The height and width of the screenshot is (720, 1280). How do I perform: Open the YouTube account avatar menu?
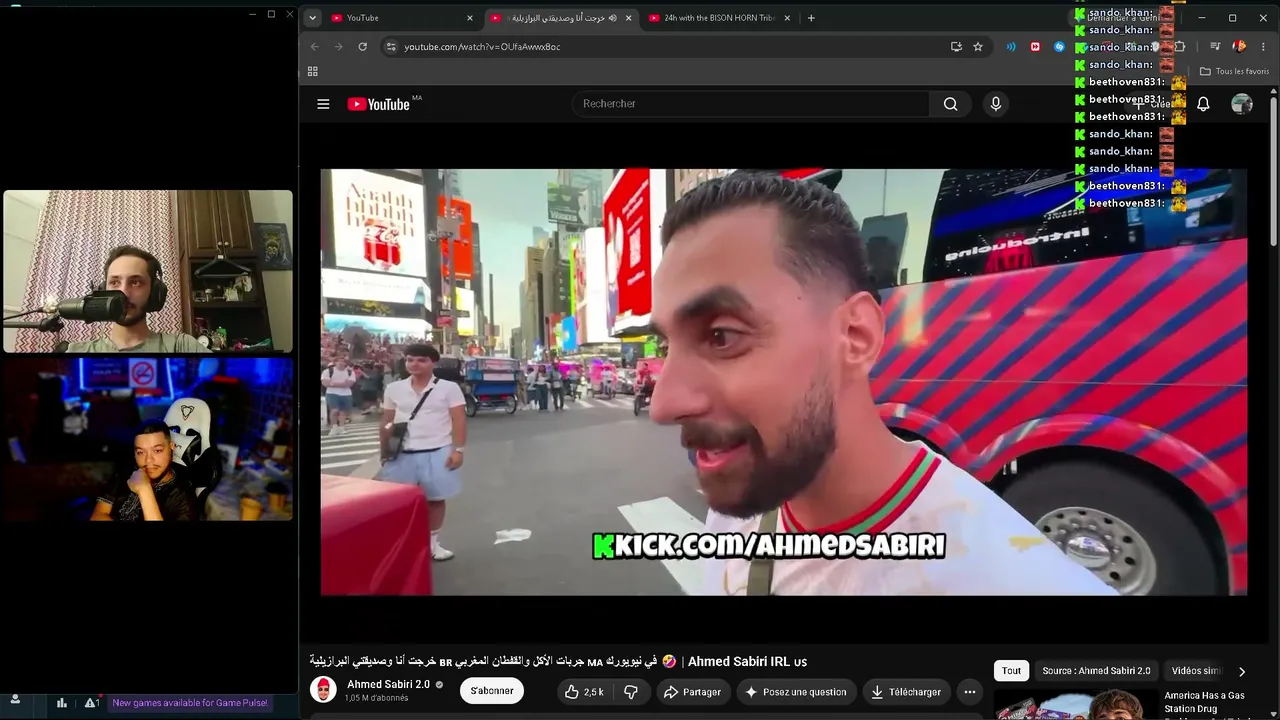click(x=1242, y=104)
